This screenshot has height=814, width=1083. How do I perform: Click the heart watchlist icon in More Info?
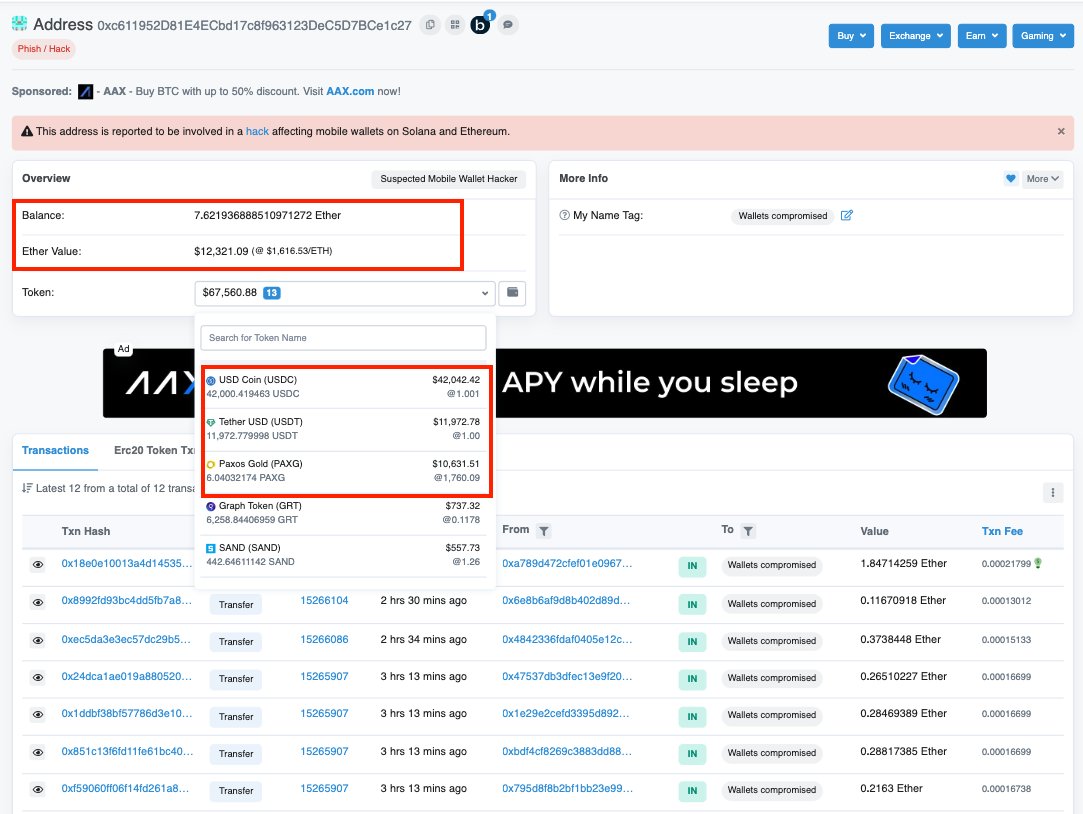coord(1010,179)
